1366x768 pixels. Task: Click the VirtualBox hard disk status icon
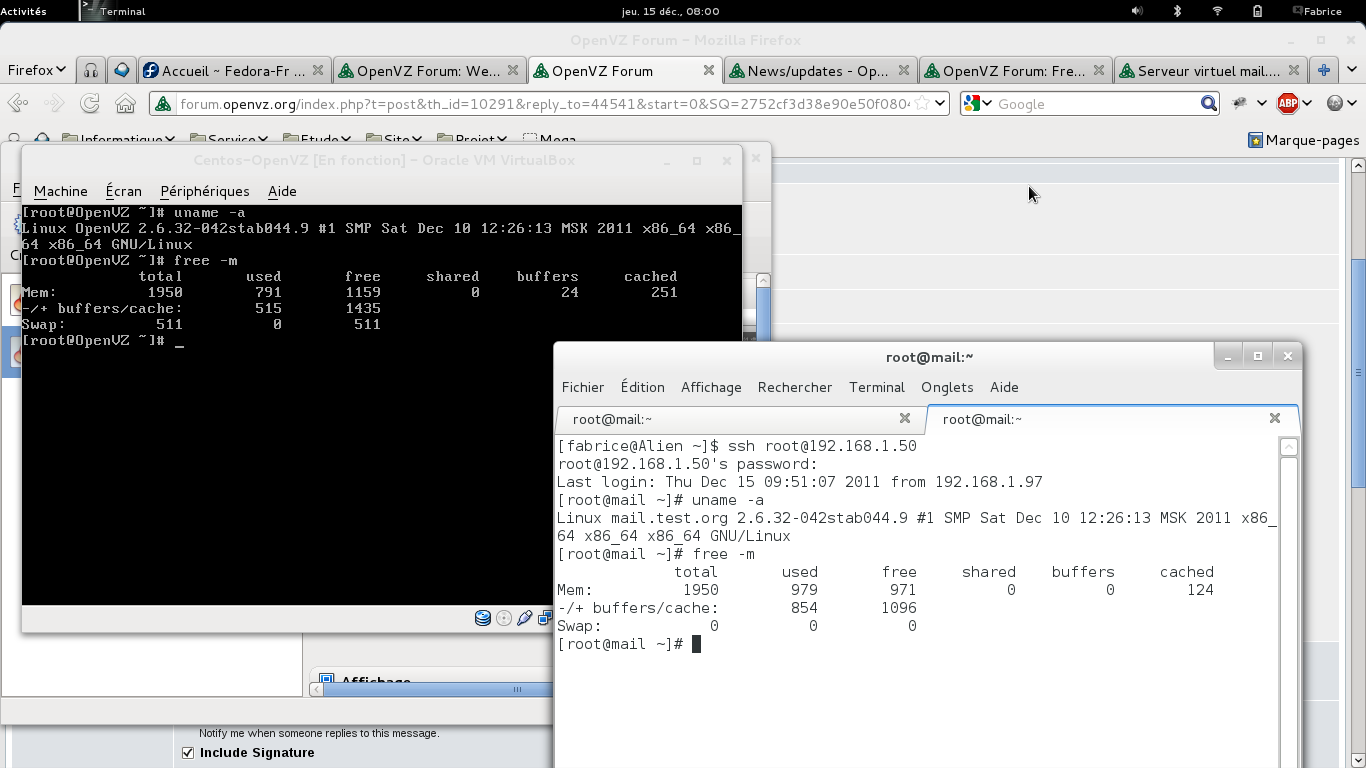483,618
